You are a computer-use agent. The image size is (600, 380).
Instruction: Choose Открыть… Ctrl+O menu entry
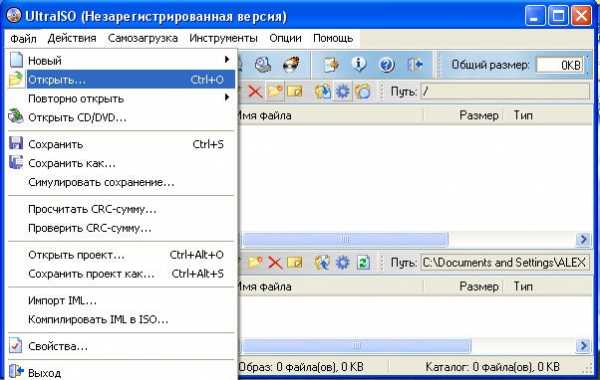[121, 80]
